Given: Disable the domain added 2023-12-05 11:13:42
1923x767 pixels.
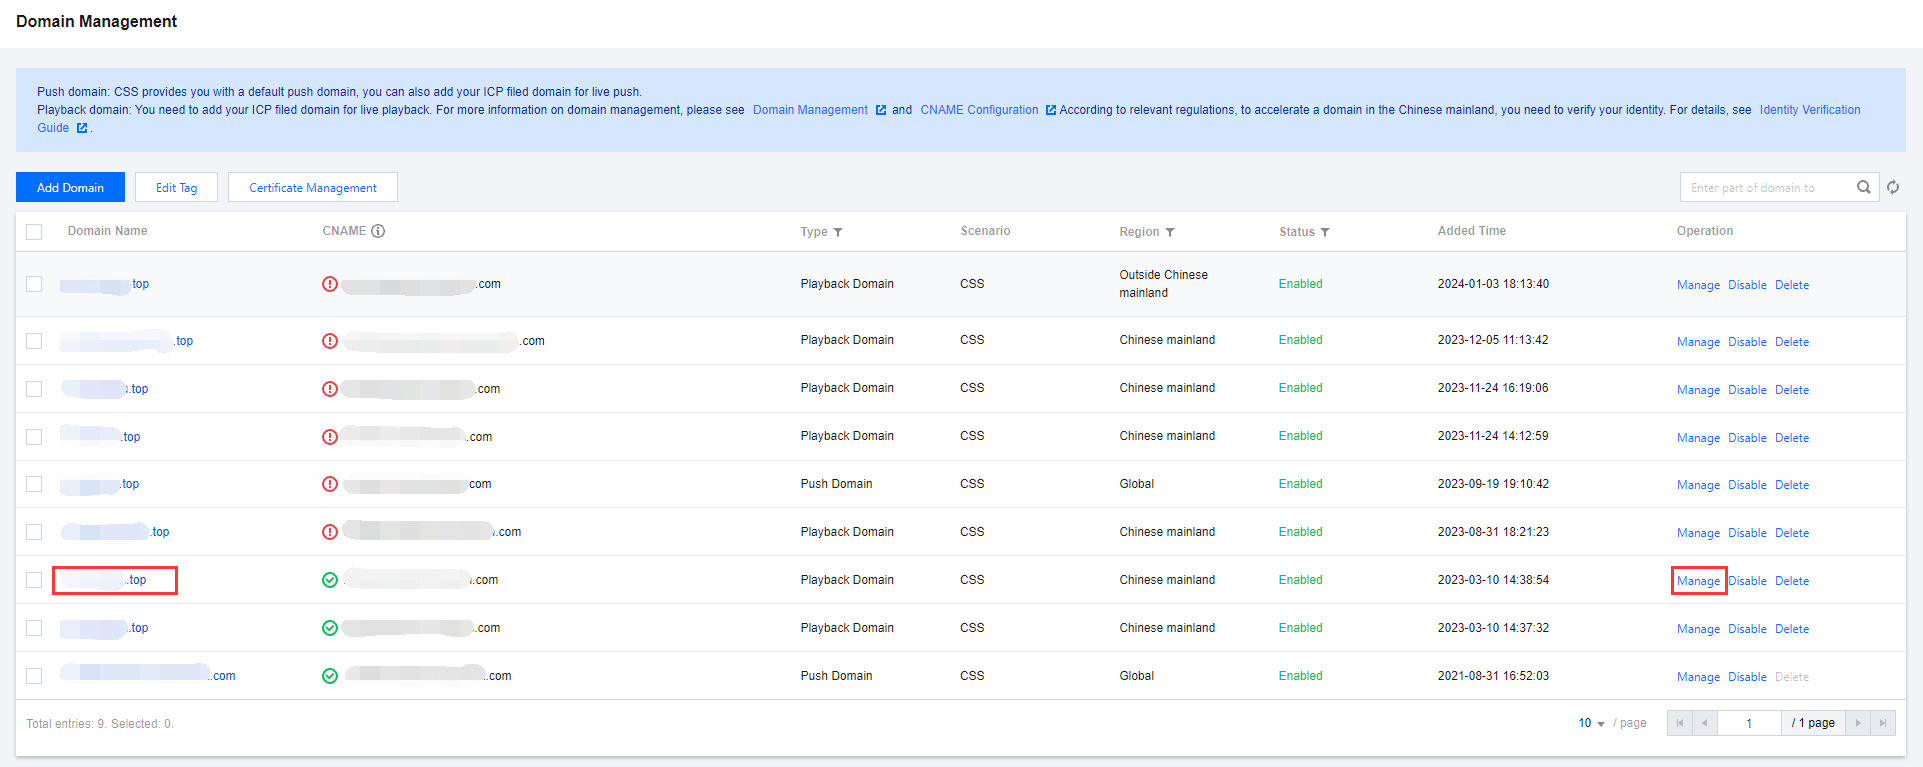Looking at the screenshot, I should click(x=1747, y=342).
